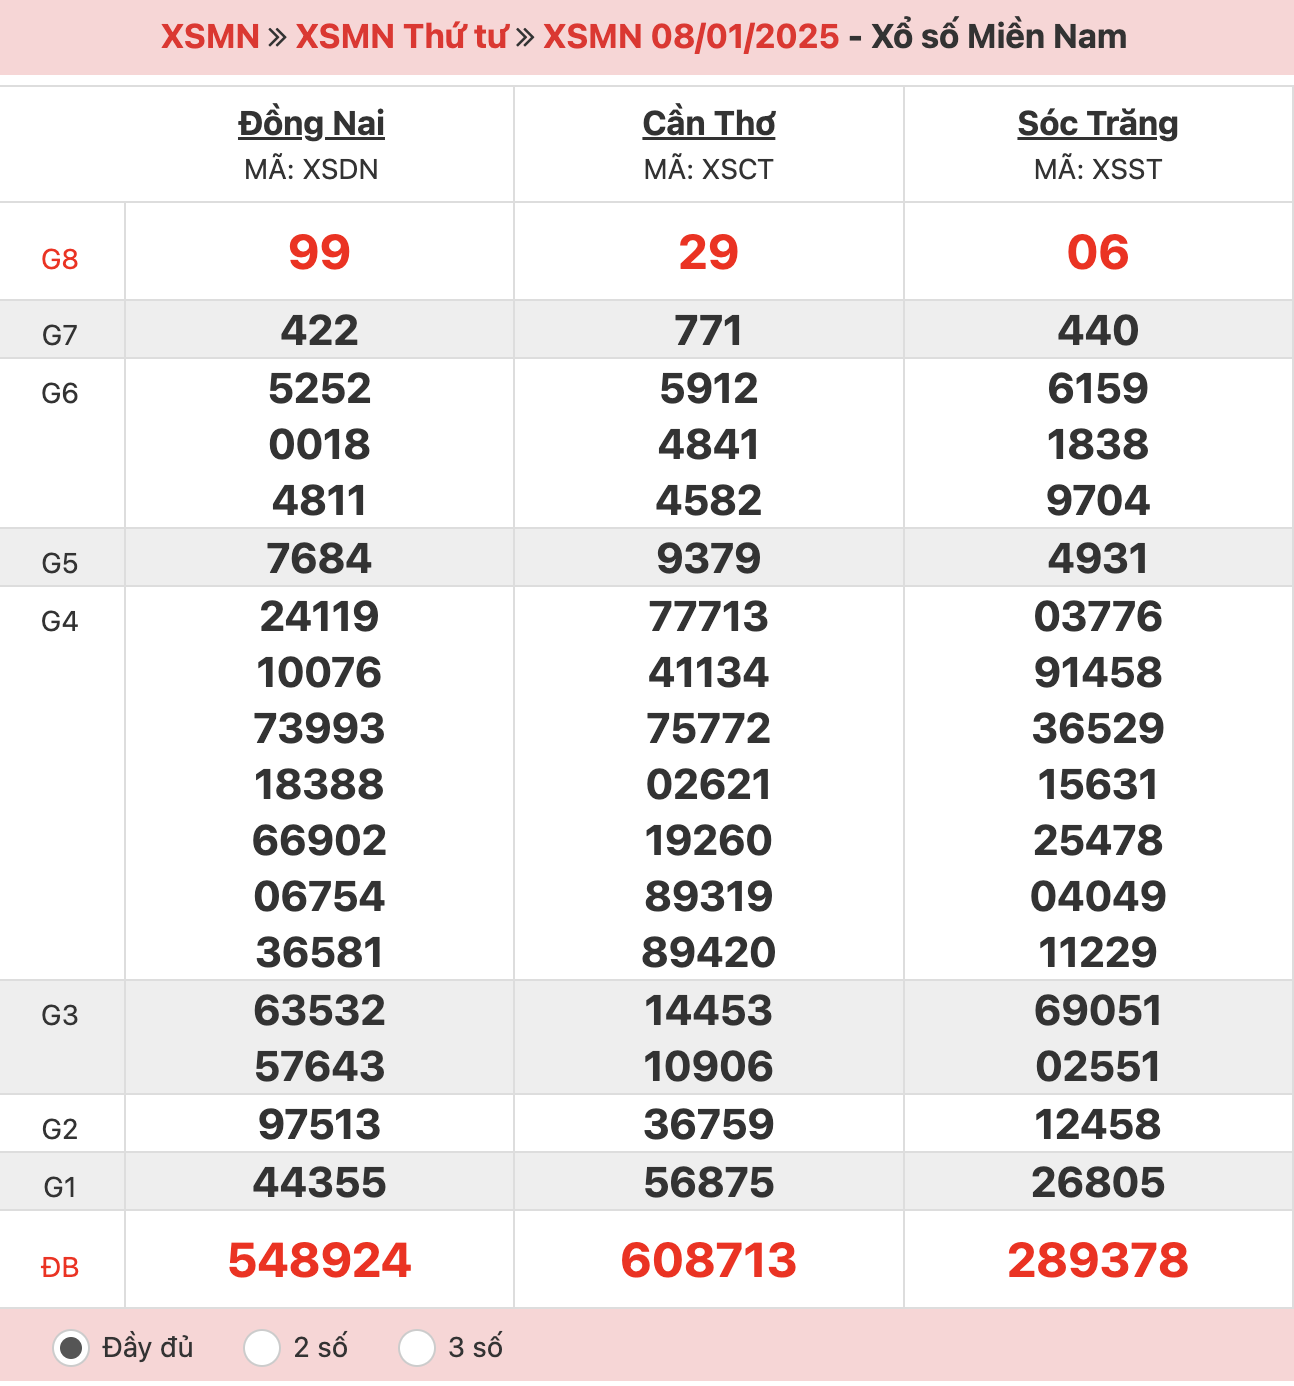Screen dimensions: 1294x1386
Task: Click Cần Thơ G8 result 29
Action: 708,252
